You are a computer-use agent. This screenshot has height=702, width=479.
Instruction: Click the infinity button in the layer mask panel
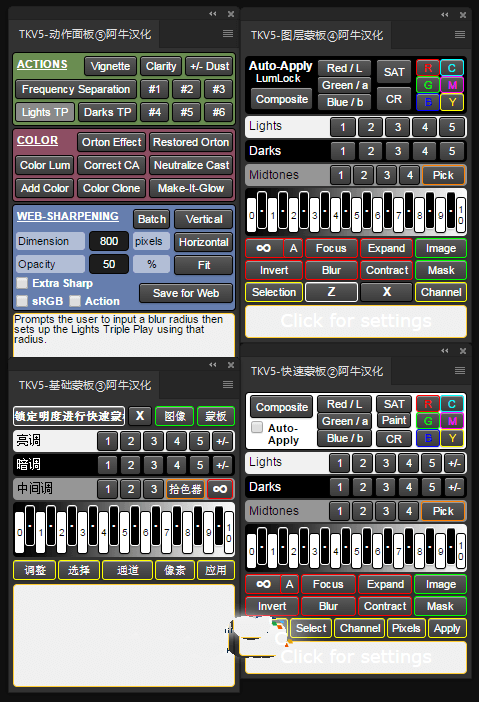tap(264, 248)
